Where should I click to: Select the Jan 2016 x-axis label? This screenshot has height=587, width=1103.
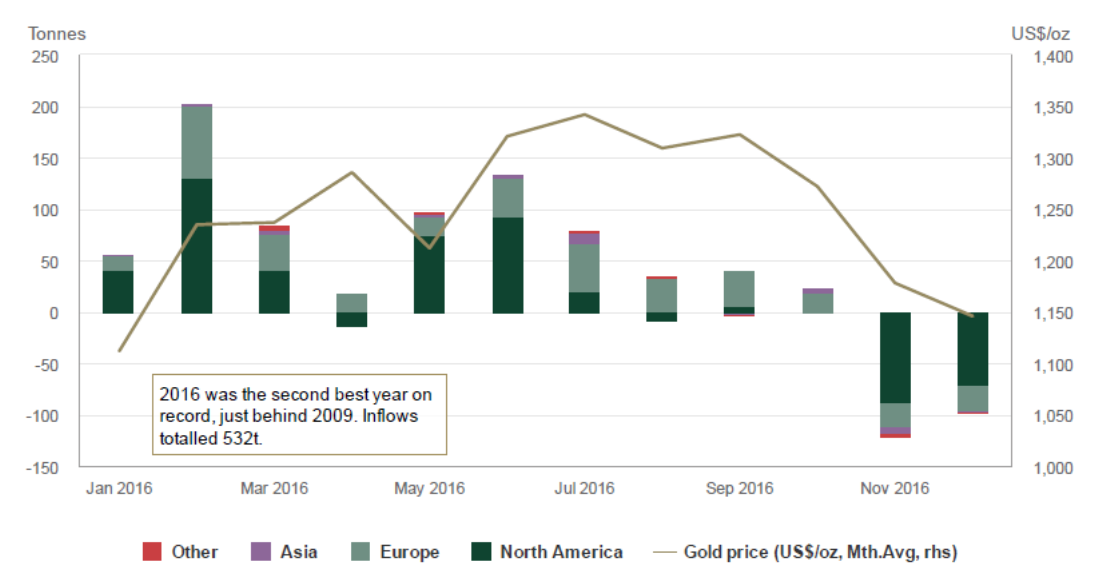(119, 489)
